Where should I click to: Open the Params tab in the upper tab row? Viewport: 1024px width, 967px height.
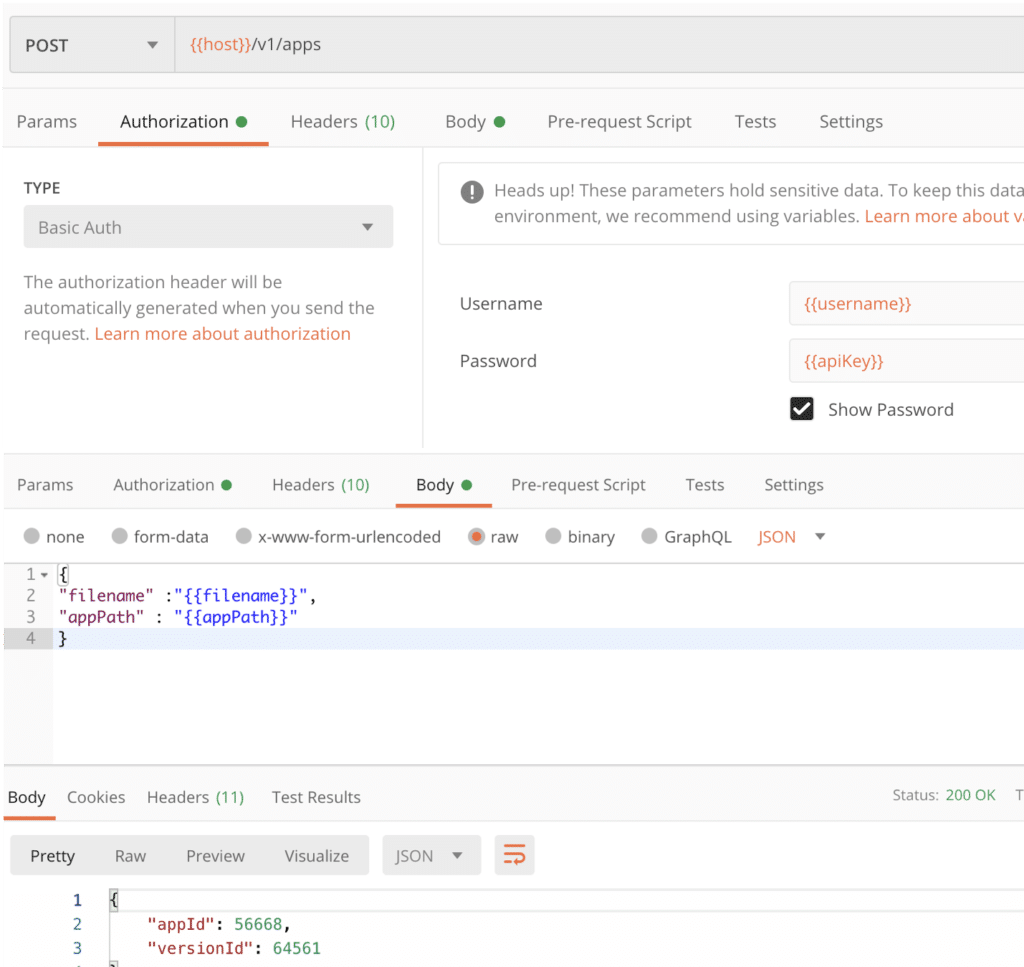click(x=46, y=121)
